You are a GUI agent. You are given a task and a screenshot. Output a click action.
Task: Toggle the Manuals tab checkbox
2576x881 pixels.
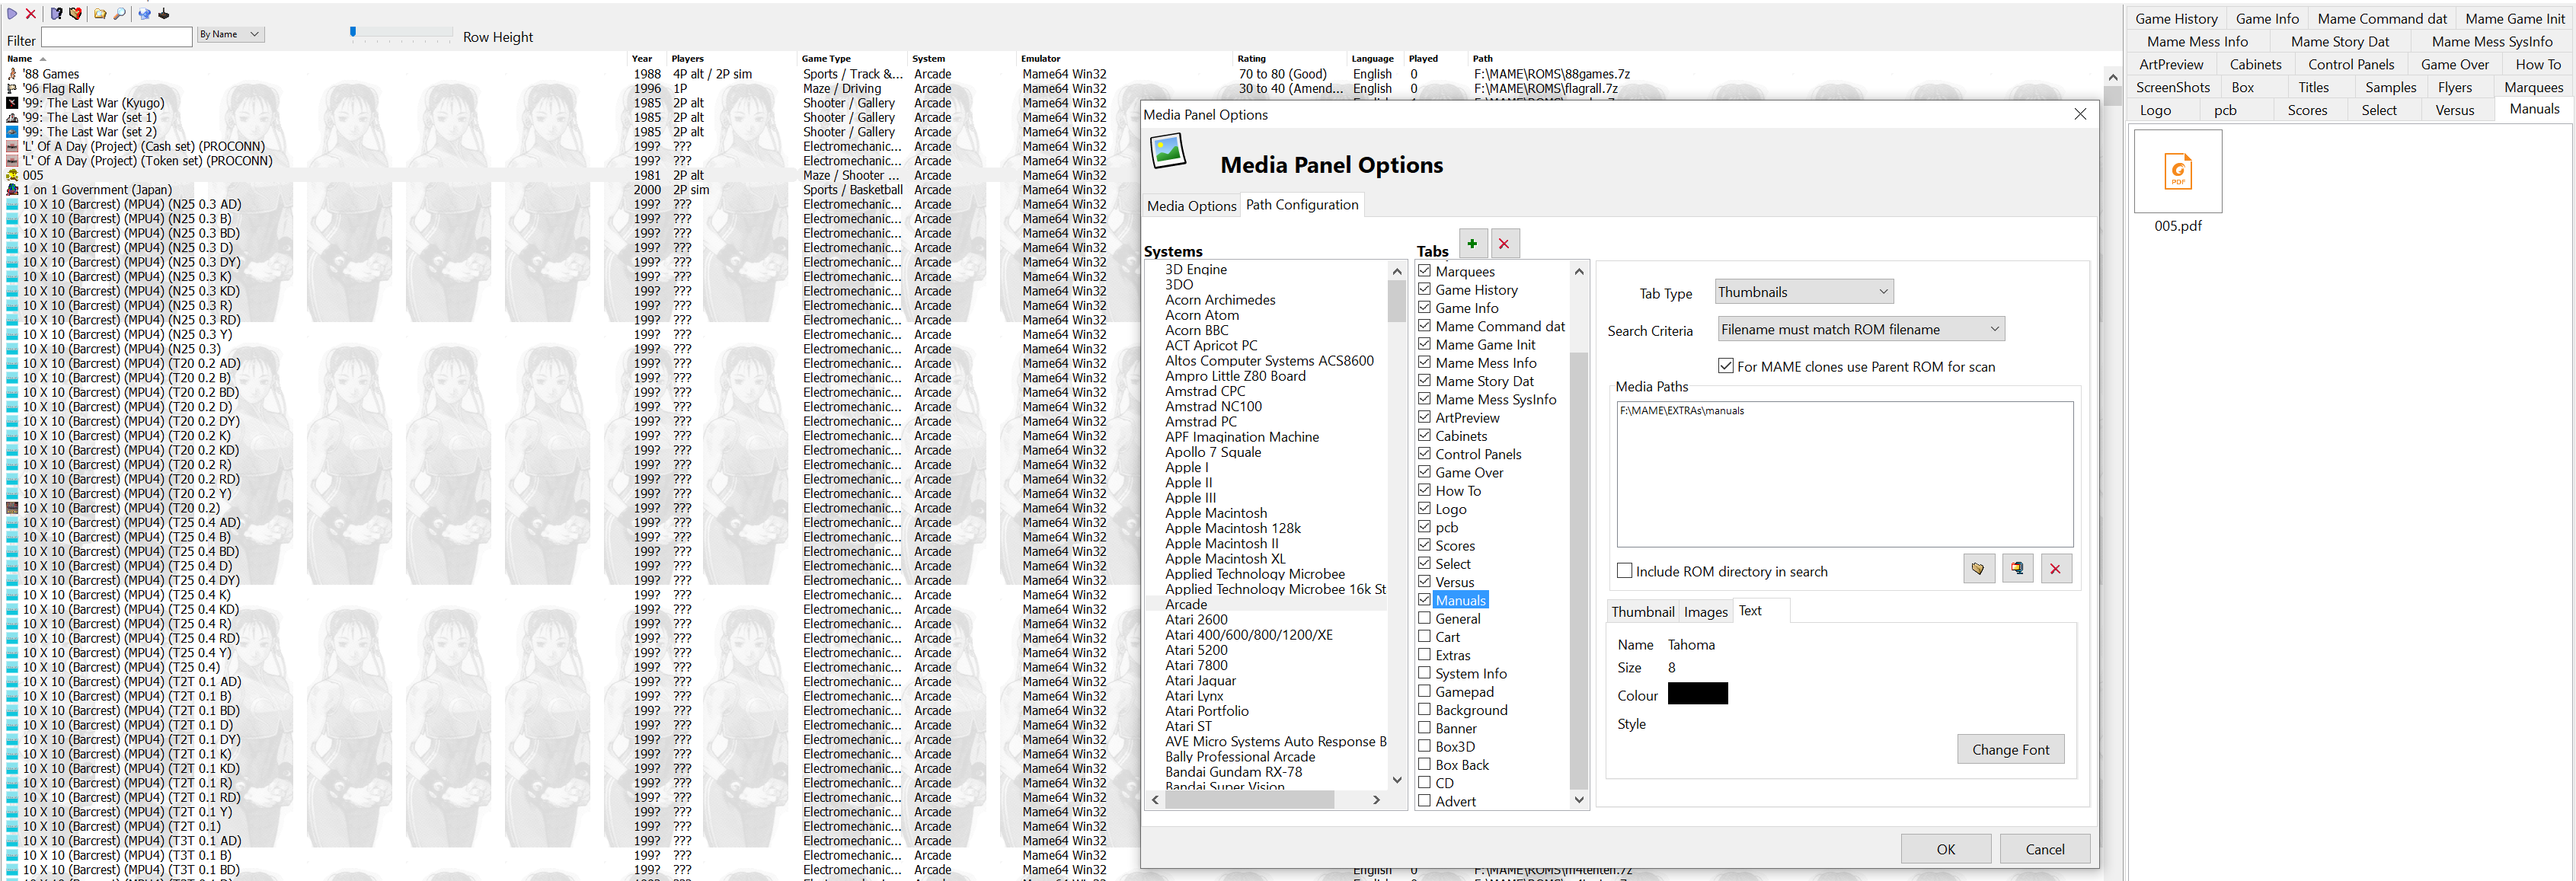tap(1424, 599)
